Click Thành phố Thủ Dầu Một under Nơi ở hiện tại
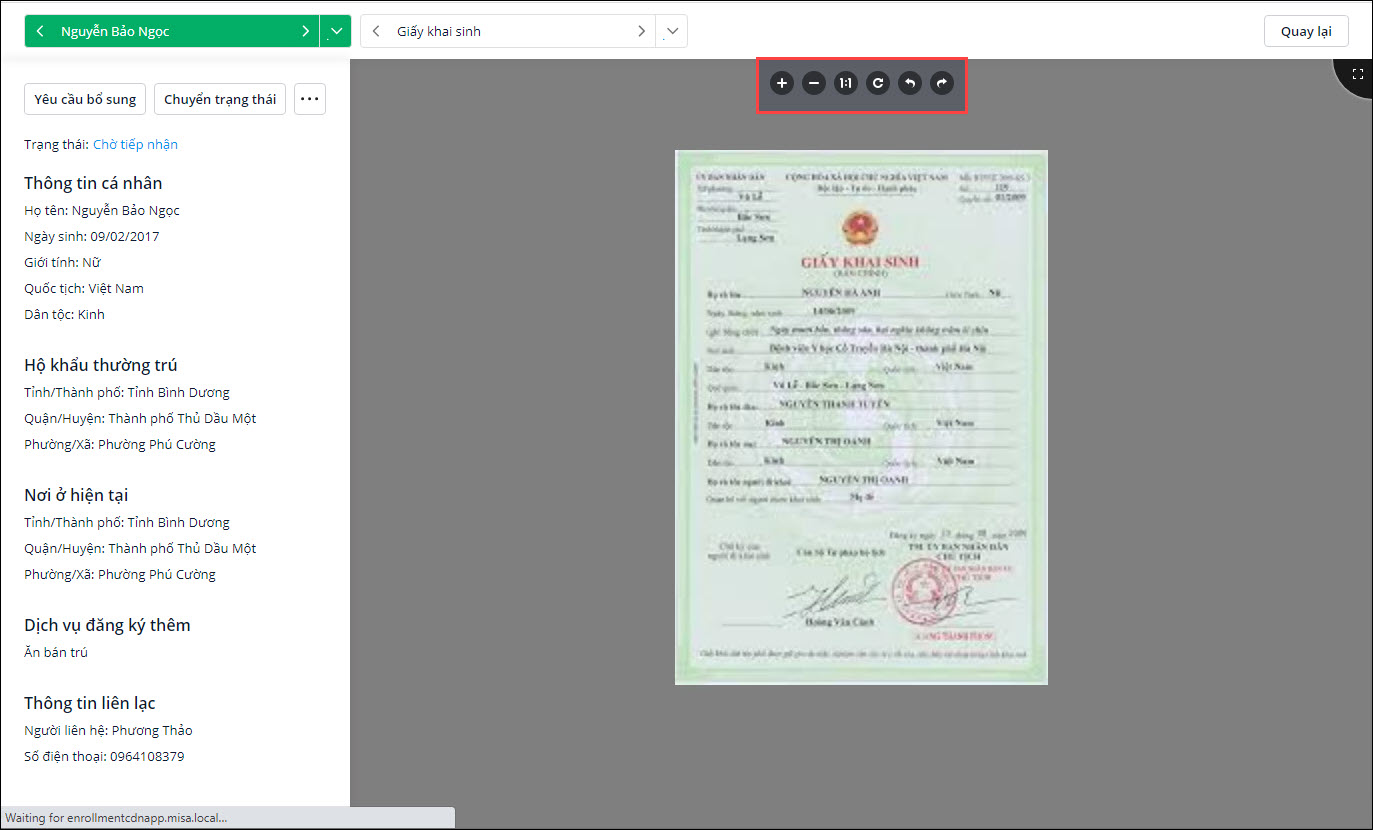The image size is (1373, 830). tap(182, 548)
